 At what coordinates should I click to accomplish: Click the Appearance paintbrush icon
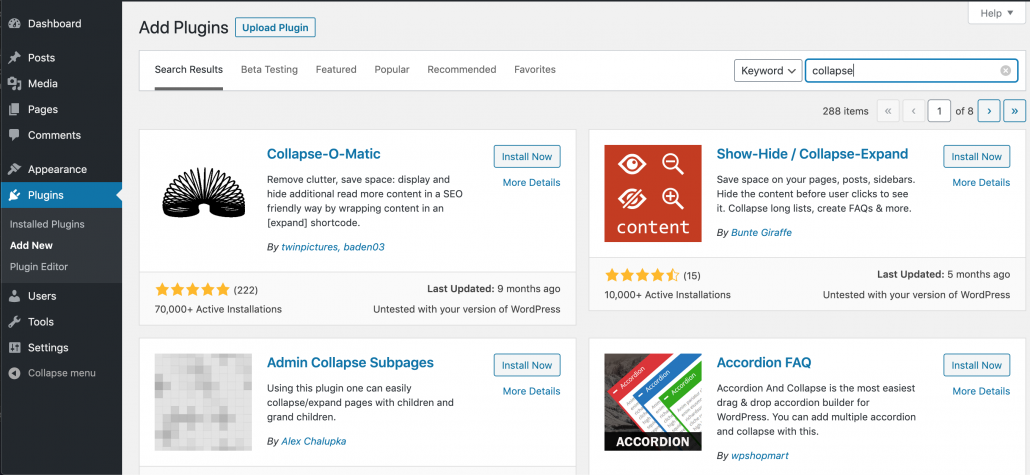point(14,170)
